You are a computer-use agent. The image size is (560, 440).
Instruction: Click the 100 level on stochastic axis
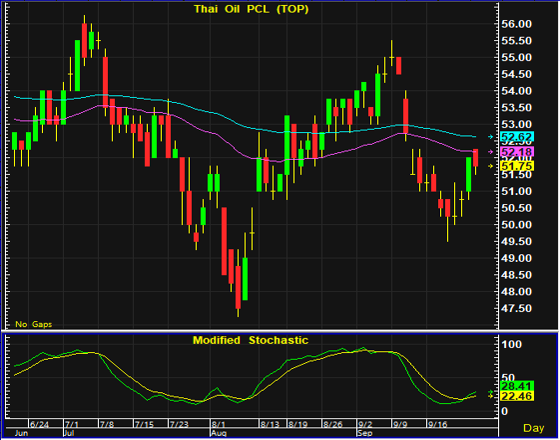click(x=512, y=345)
